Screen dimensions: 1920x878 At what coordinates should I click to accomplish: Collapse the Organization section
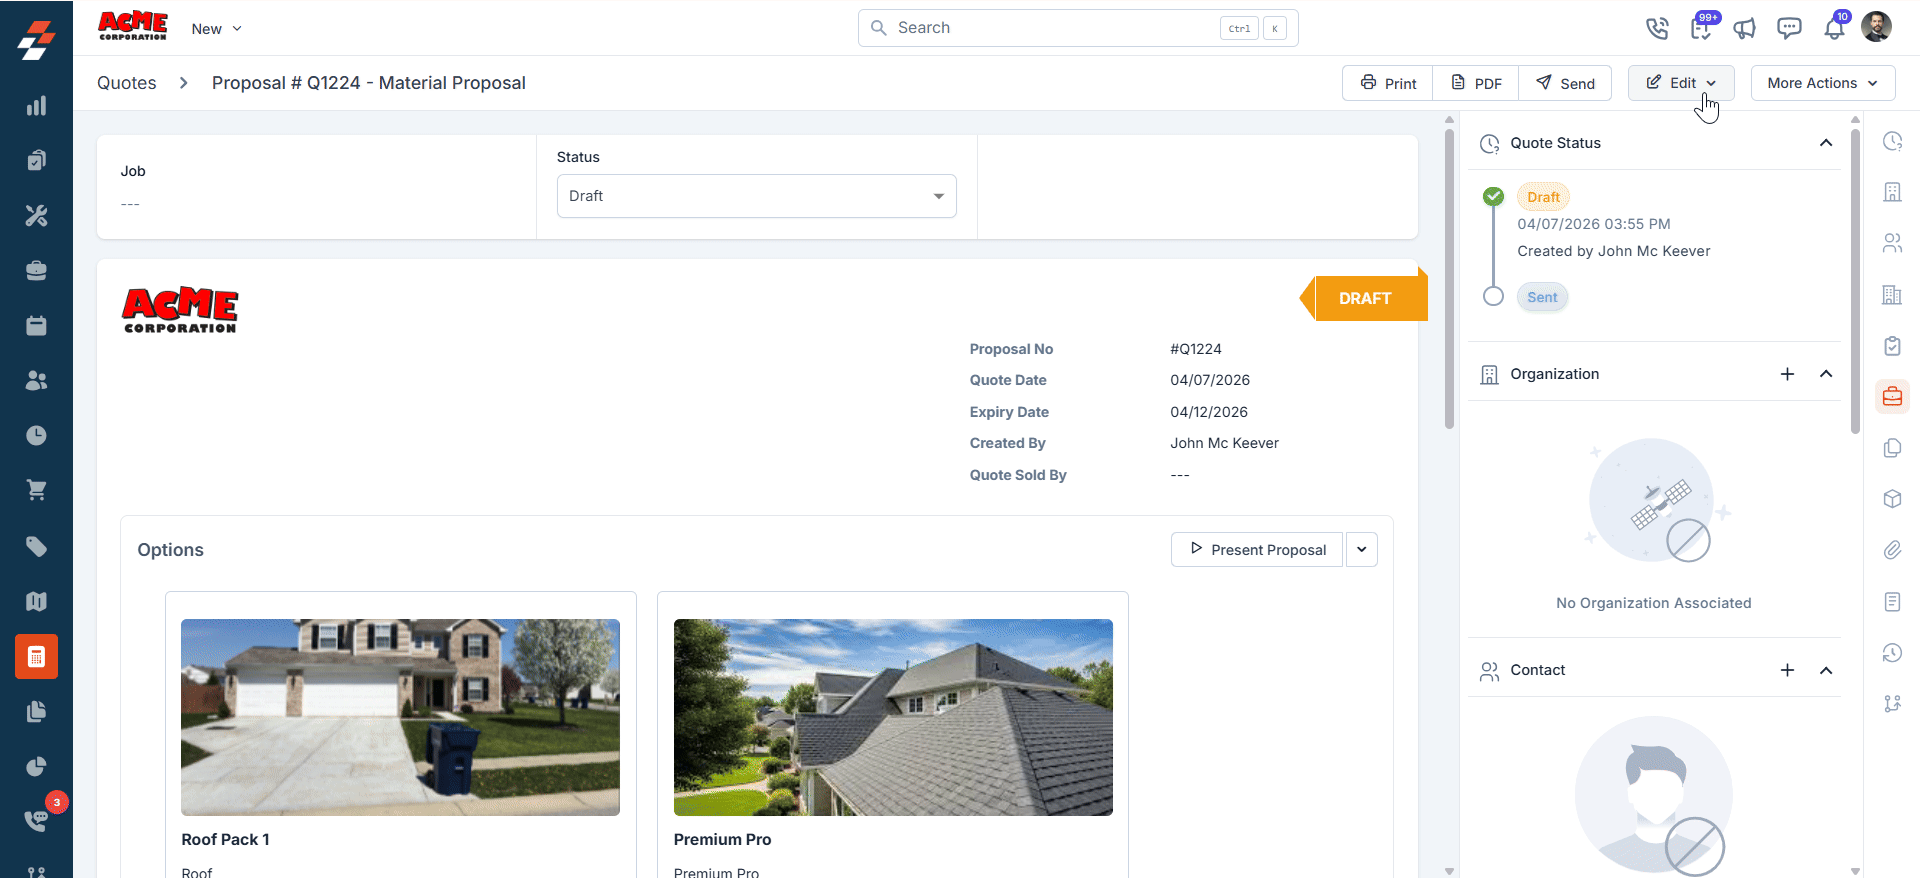click(x=1826, y=374)
